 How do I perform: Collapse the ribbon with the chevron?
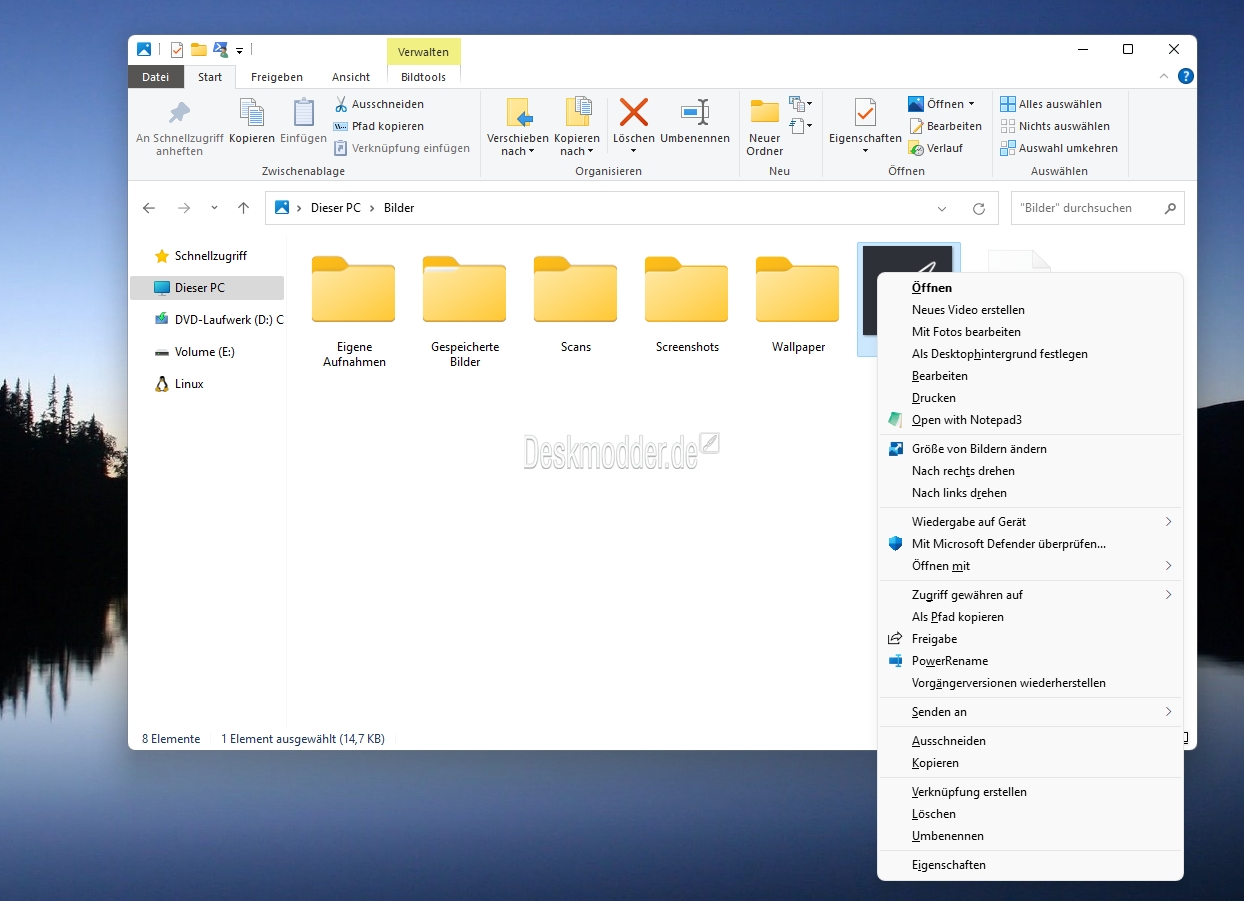(1163, 76)
